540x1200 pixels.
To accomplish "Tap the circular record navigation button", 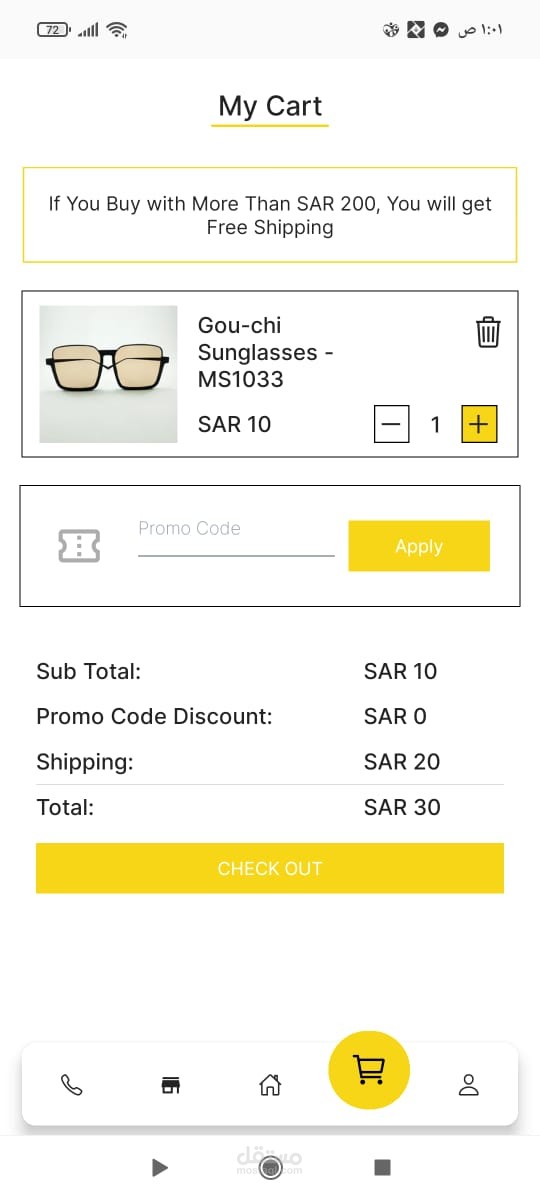I will click(x=270, y=1167).
